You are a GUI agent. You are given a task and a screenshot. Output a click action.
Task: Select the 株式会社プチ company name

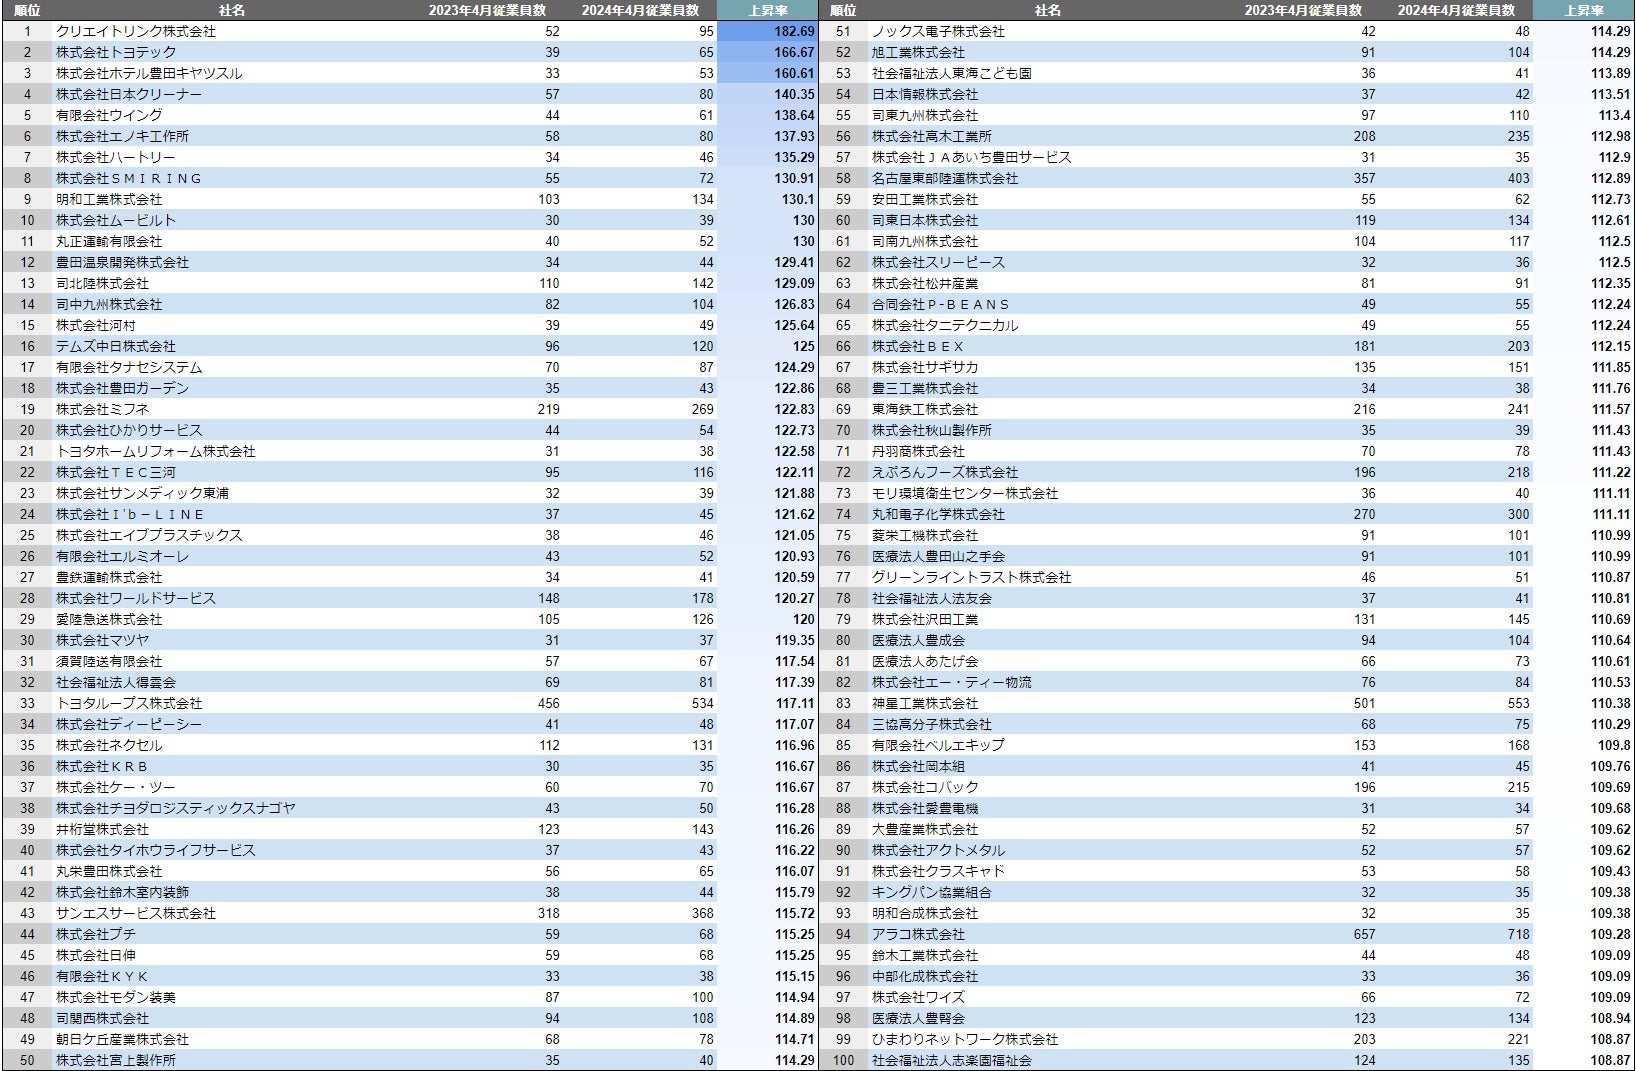[x=96, y=934]
